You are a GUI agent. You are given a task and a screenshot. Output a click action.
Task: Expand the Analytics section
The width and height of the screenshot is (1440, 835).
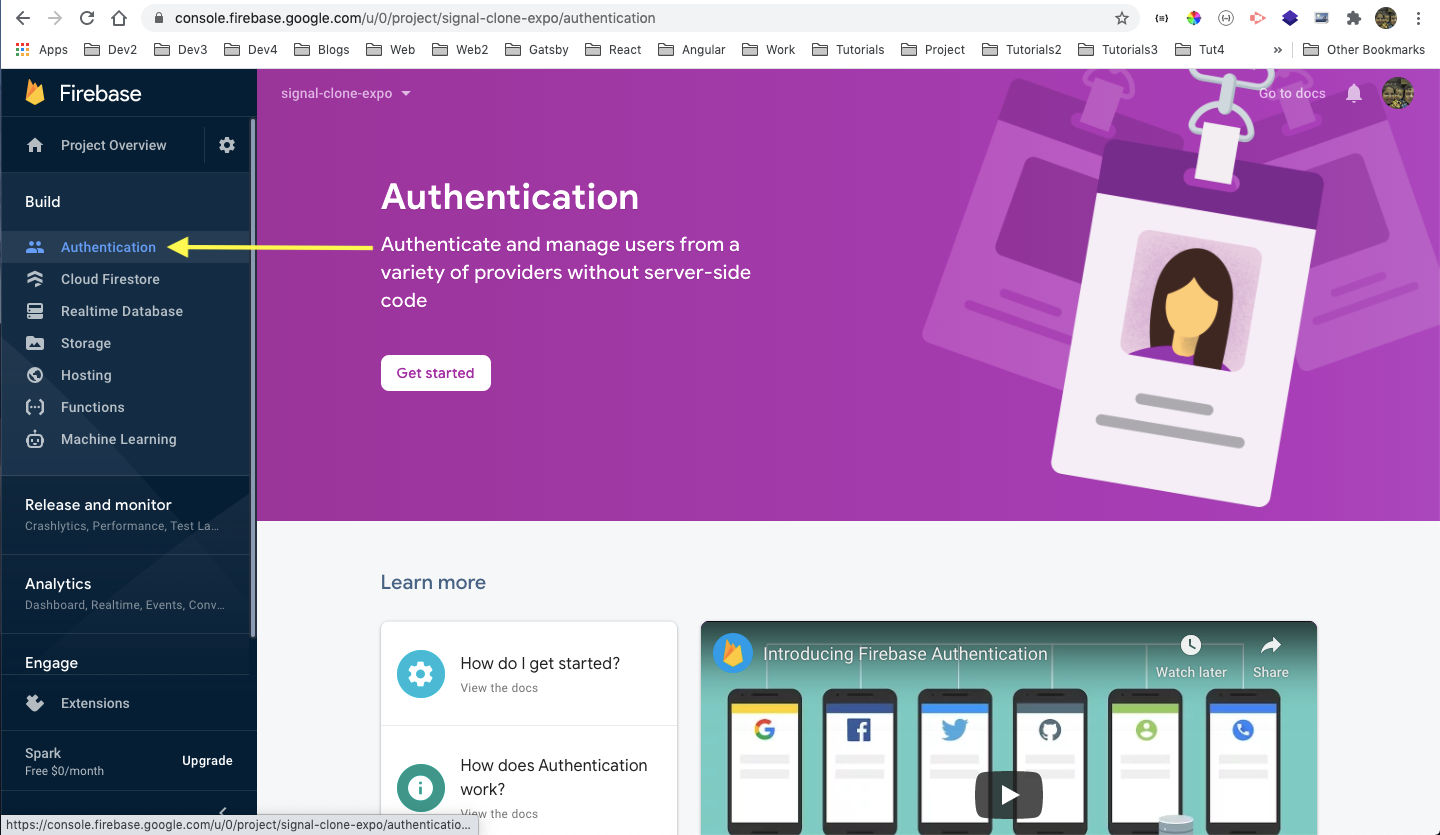tap(125, 593)
